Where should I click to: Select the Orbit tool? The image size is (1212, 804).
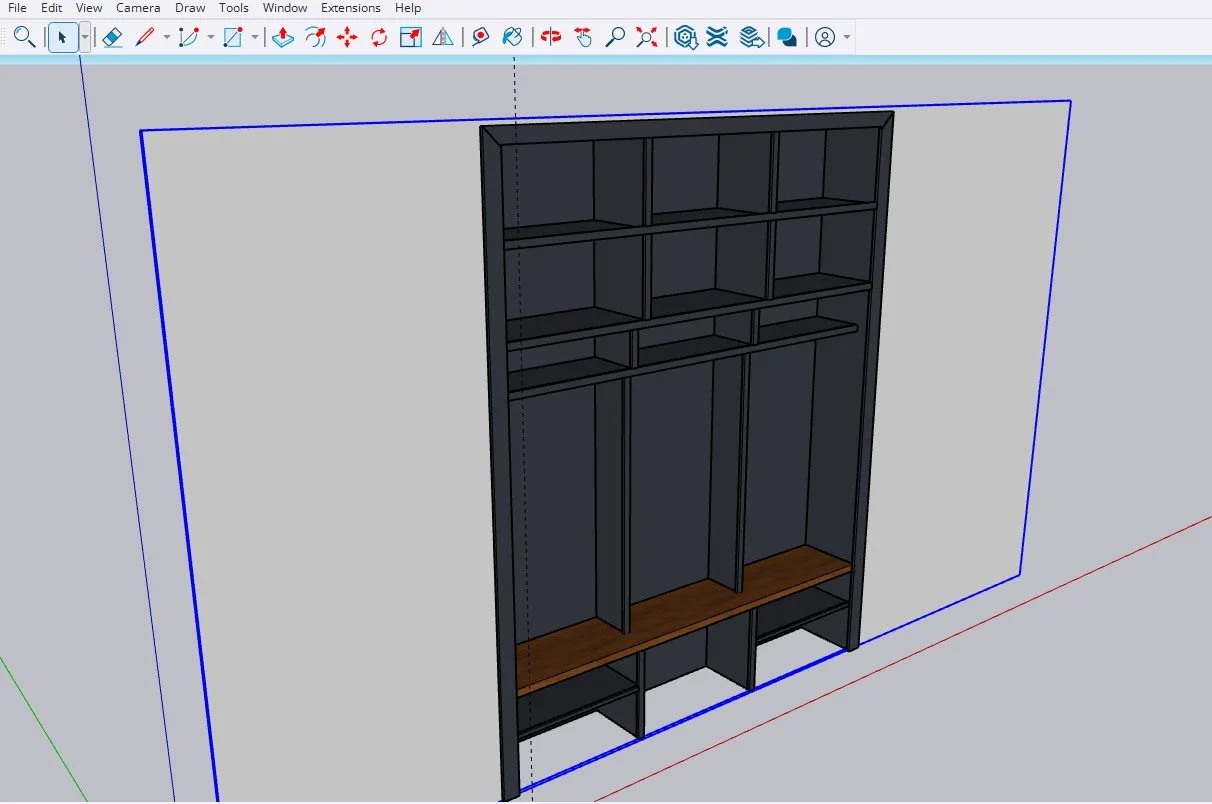tap(550, 38)
